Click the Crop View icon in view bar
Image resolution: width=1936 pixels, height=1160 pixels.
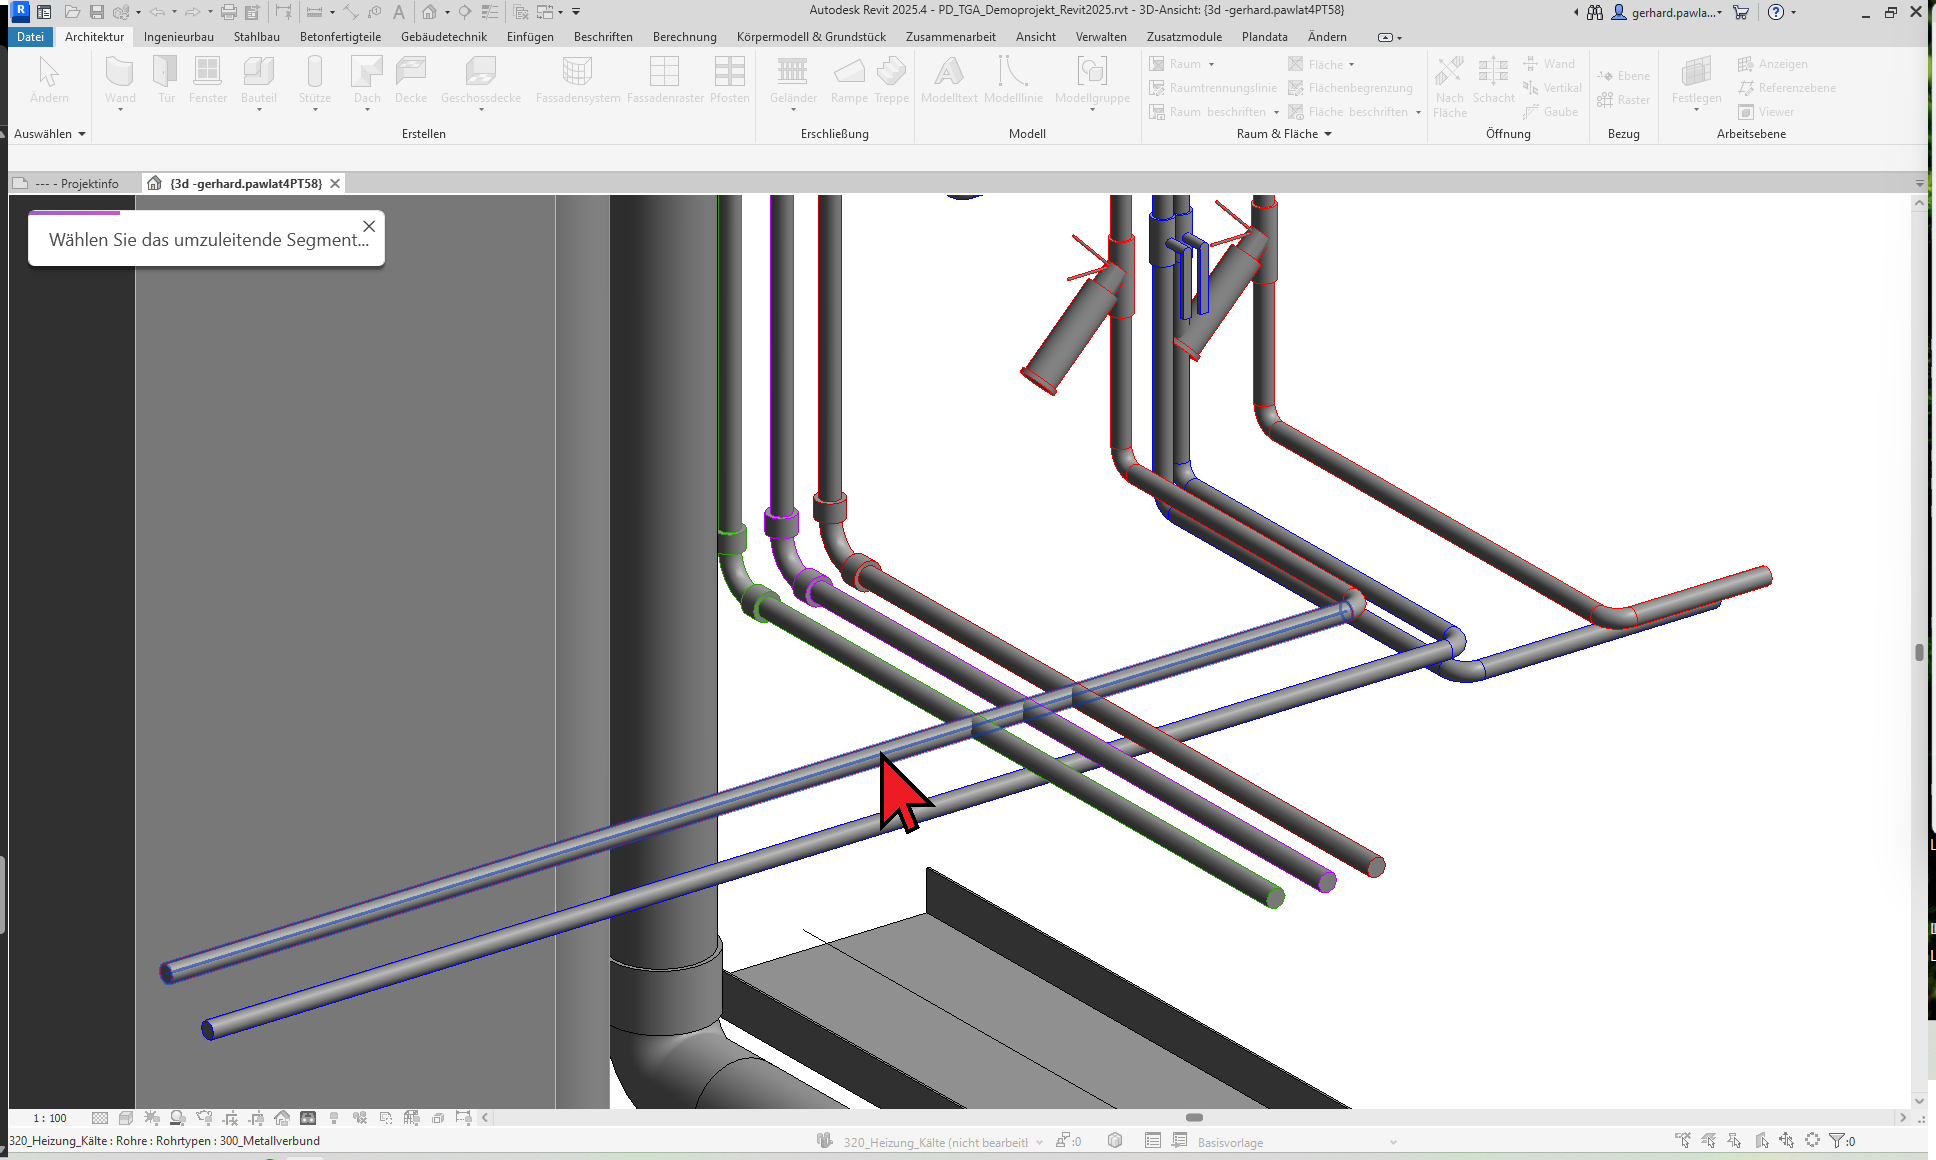click(x=230, y=1118)
